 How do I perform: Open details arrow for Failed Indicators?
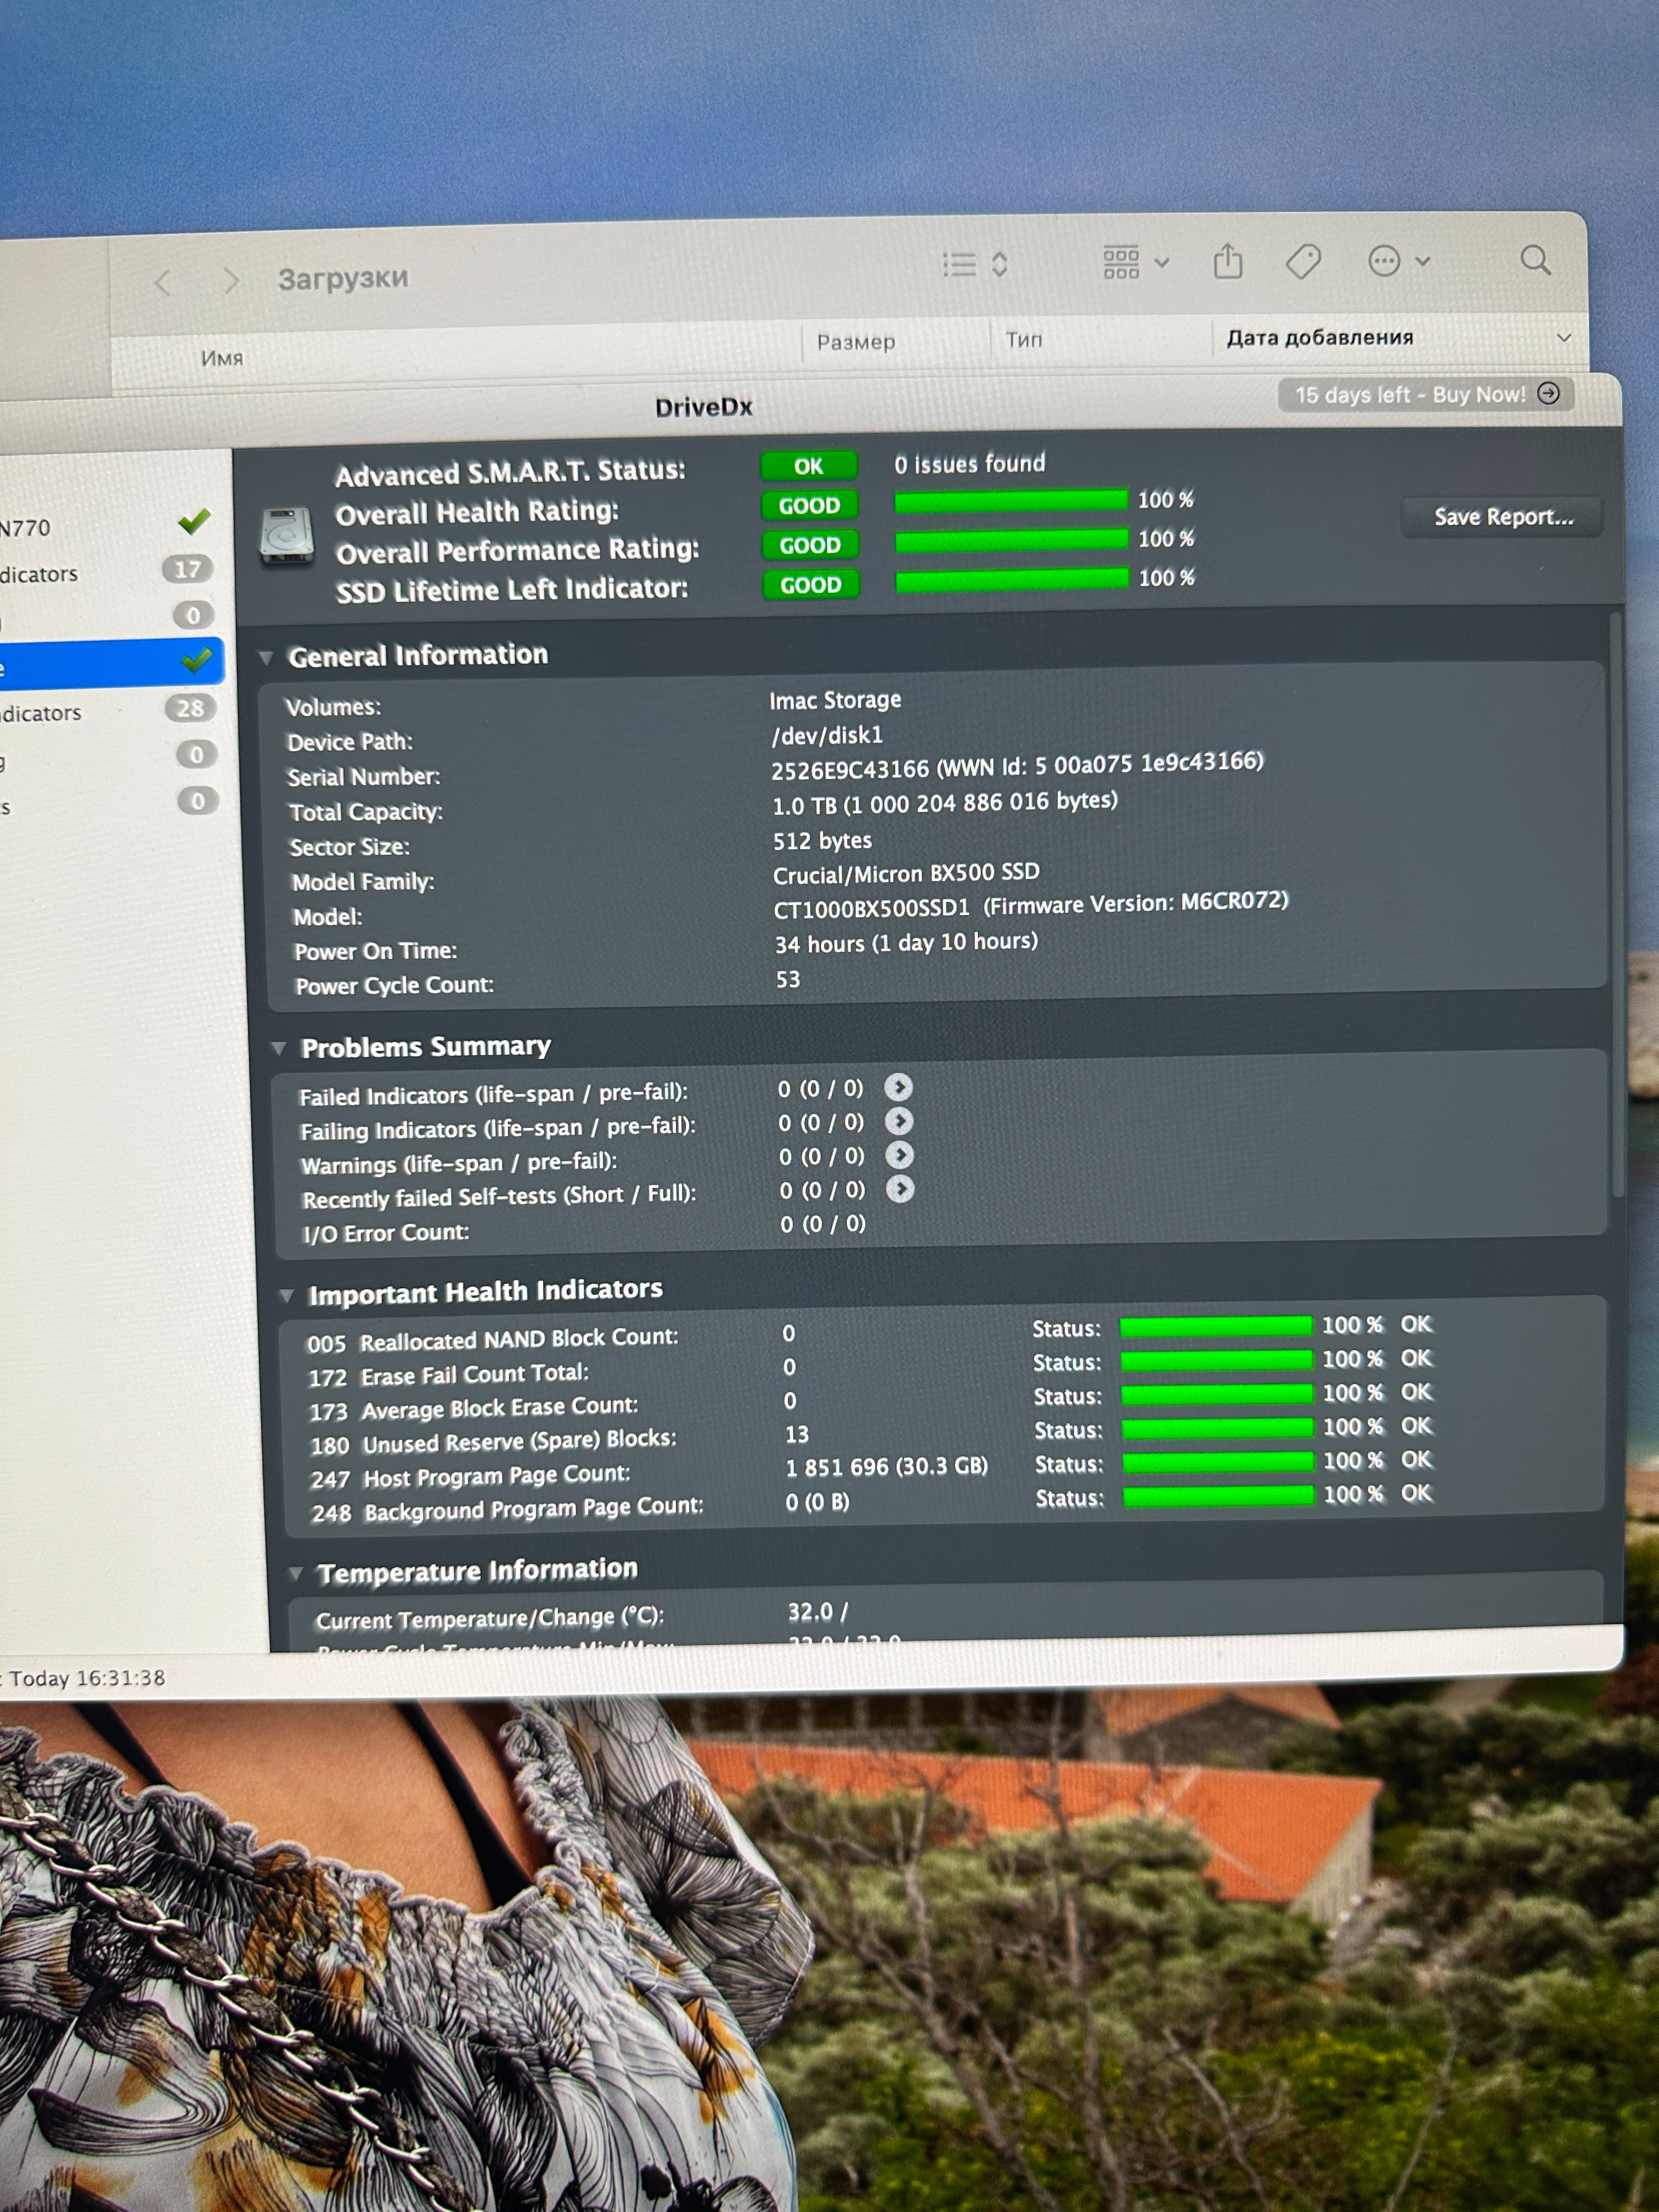898,1087
